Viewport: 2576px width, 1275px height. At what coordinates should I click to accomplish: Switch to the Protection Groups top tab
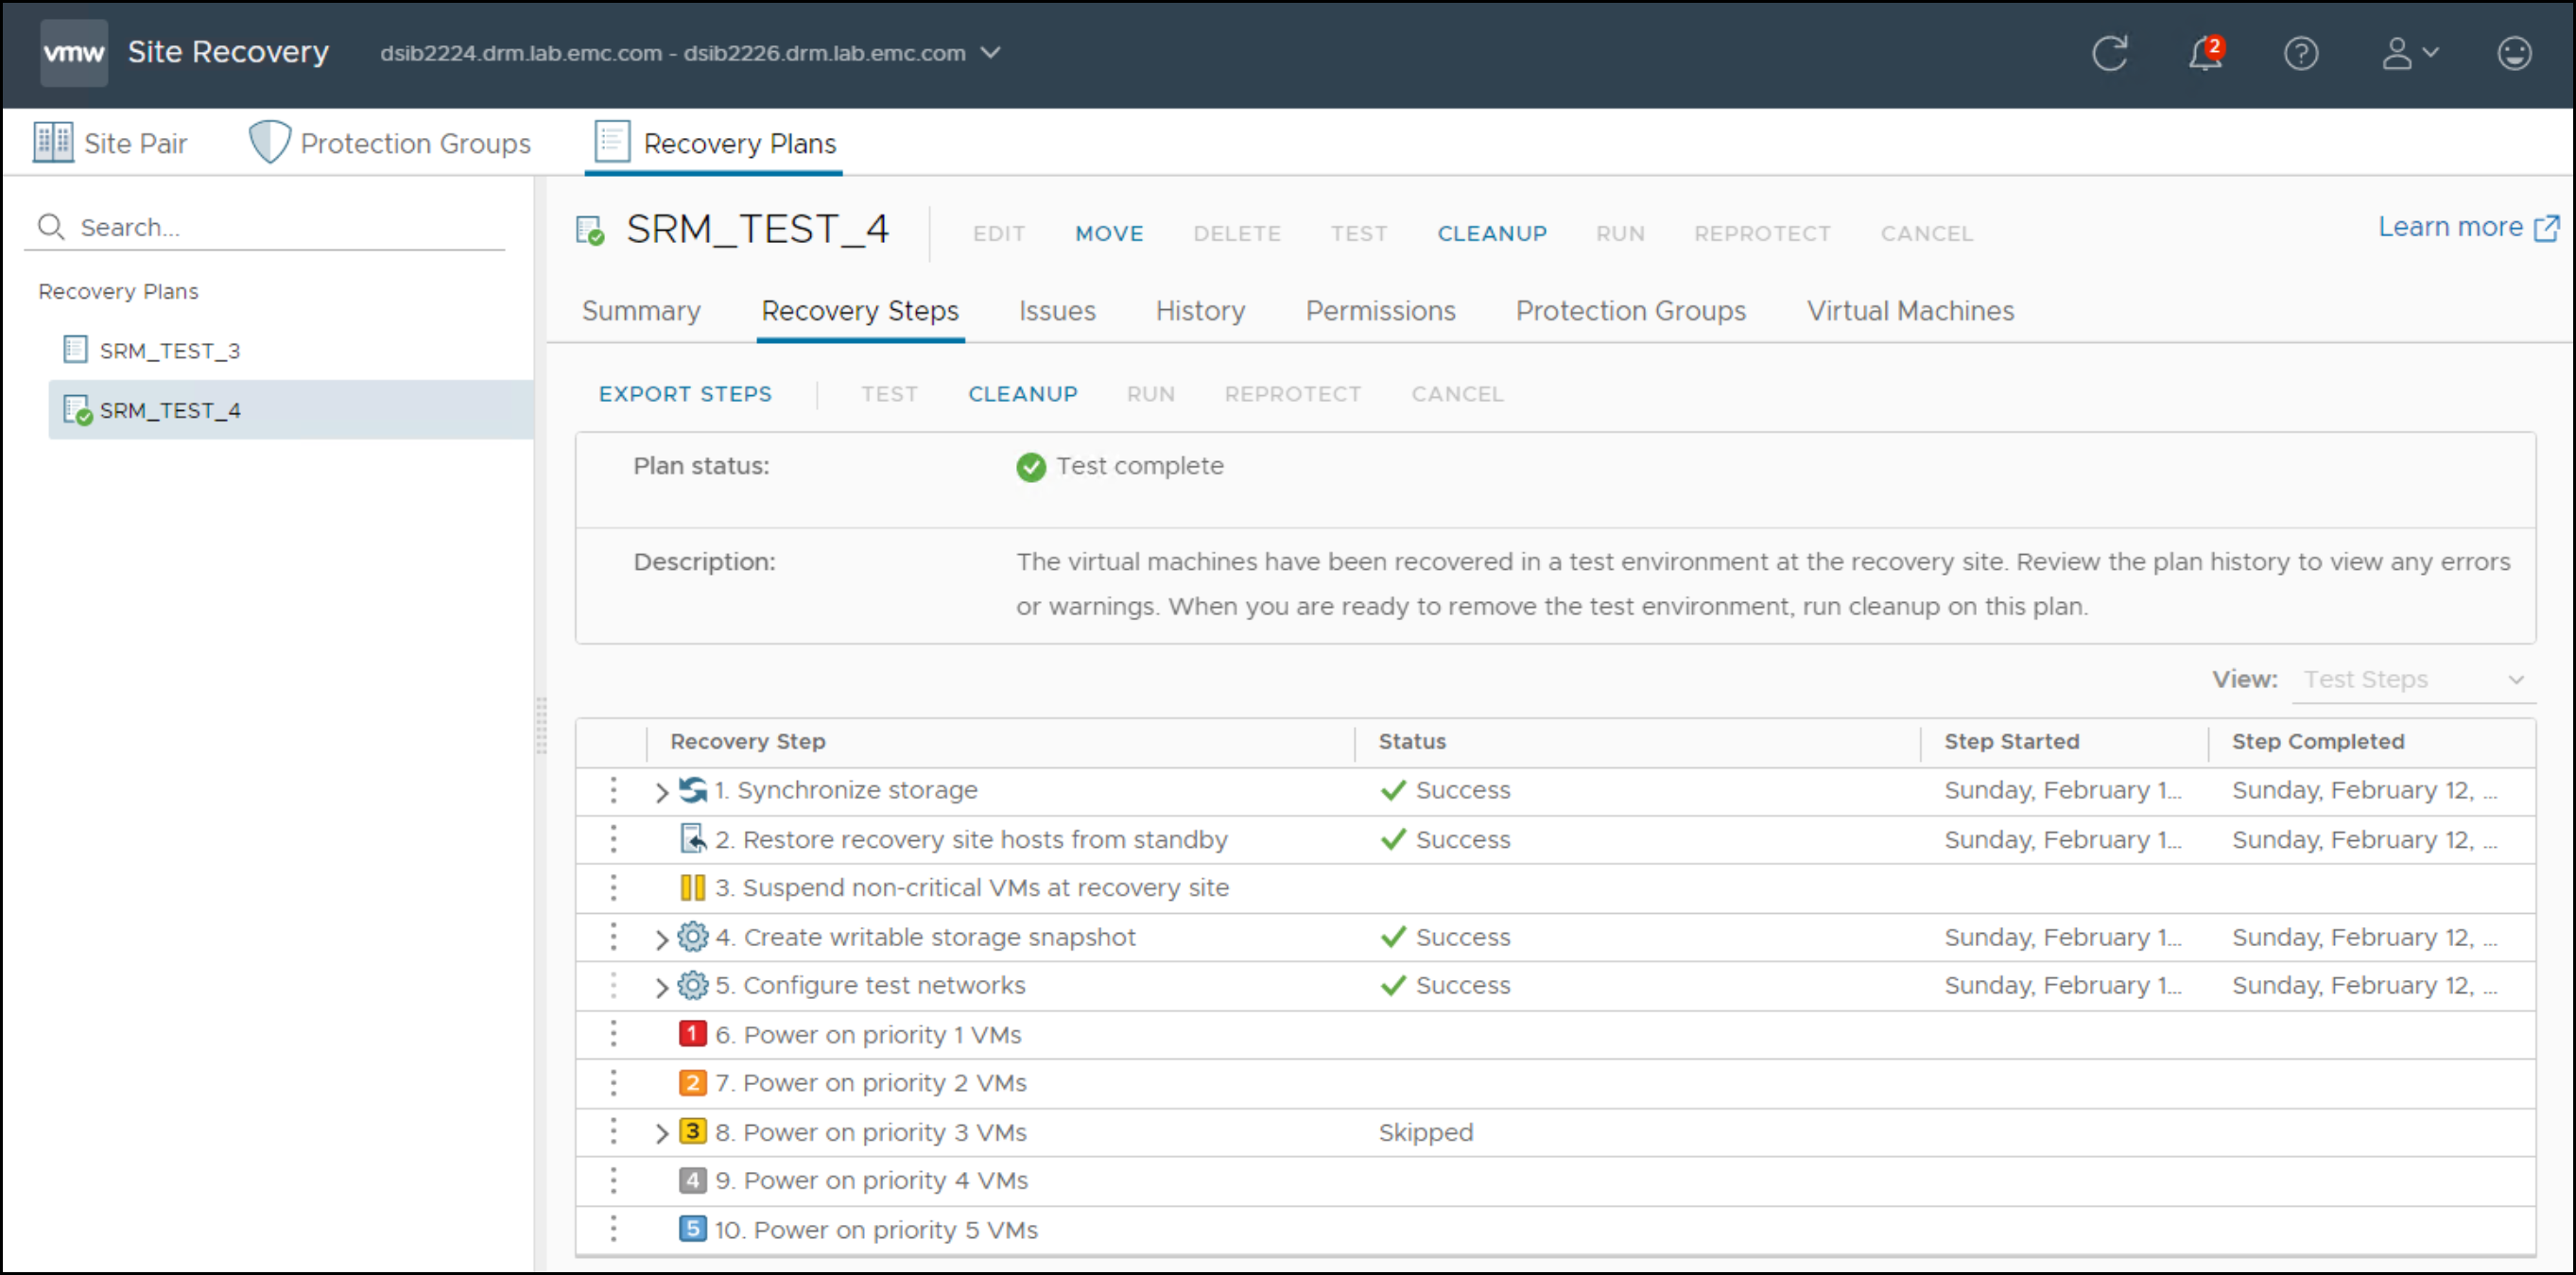pyautogui.click(x=390, y=143)
